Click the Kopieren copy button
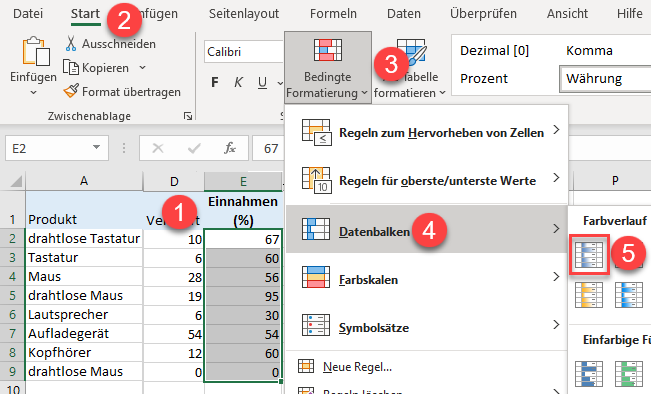Screen dimensions: 651x394 click(97, 68)
